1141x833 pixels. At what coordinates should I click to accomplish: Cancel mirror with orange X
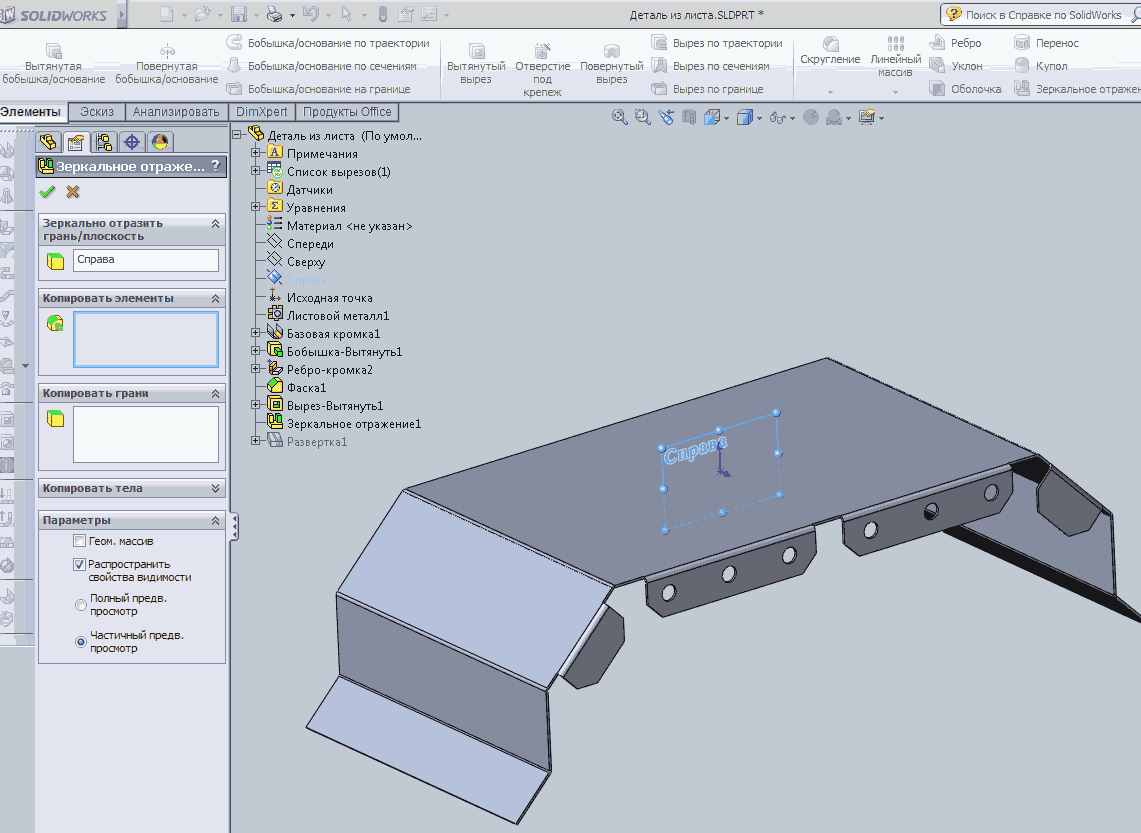(72, 192)
